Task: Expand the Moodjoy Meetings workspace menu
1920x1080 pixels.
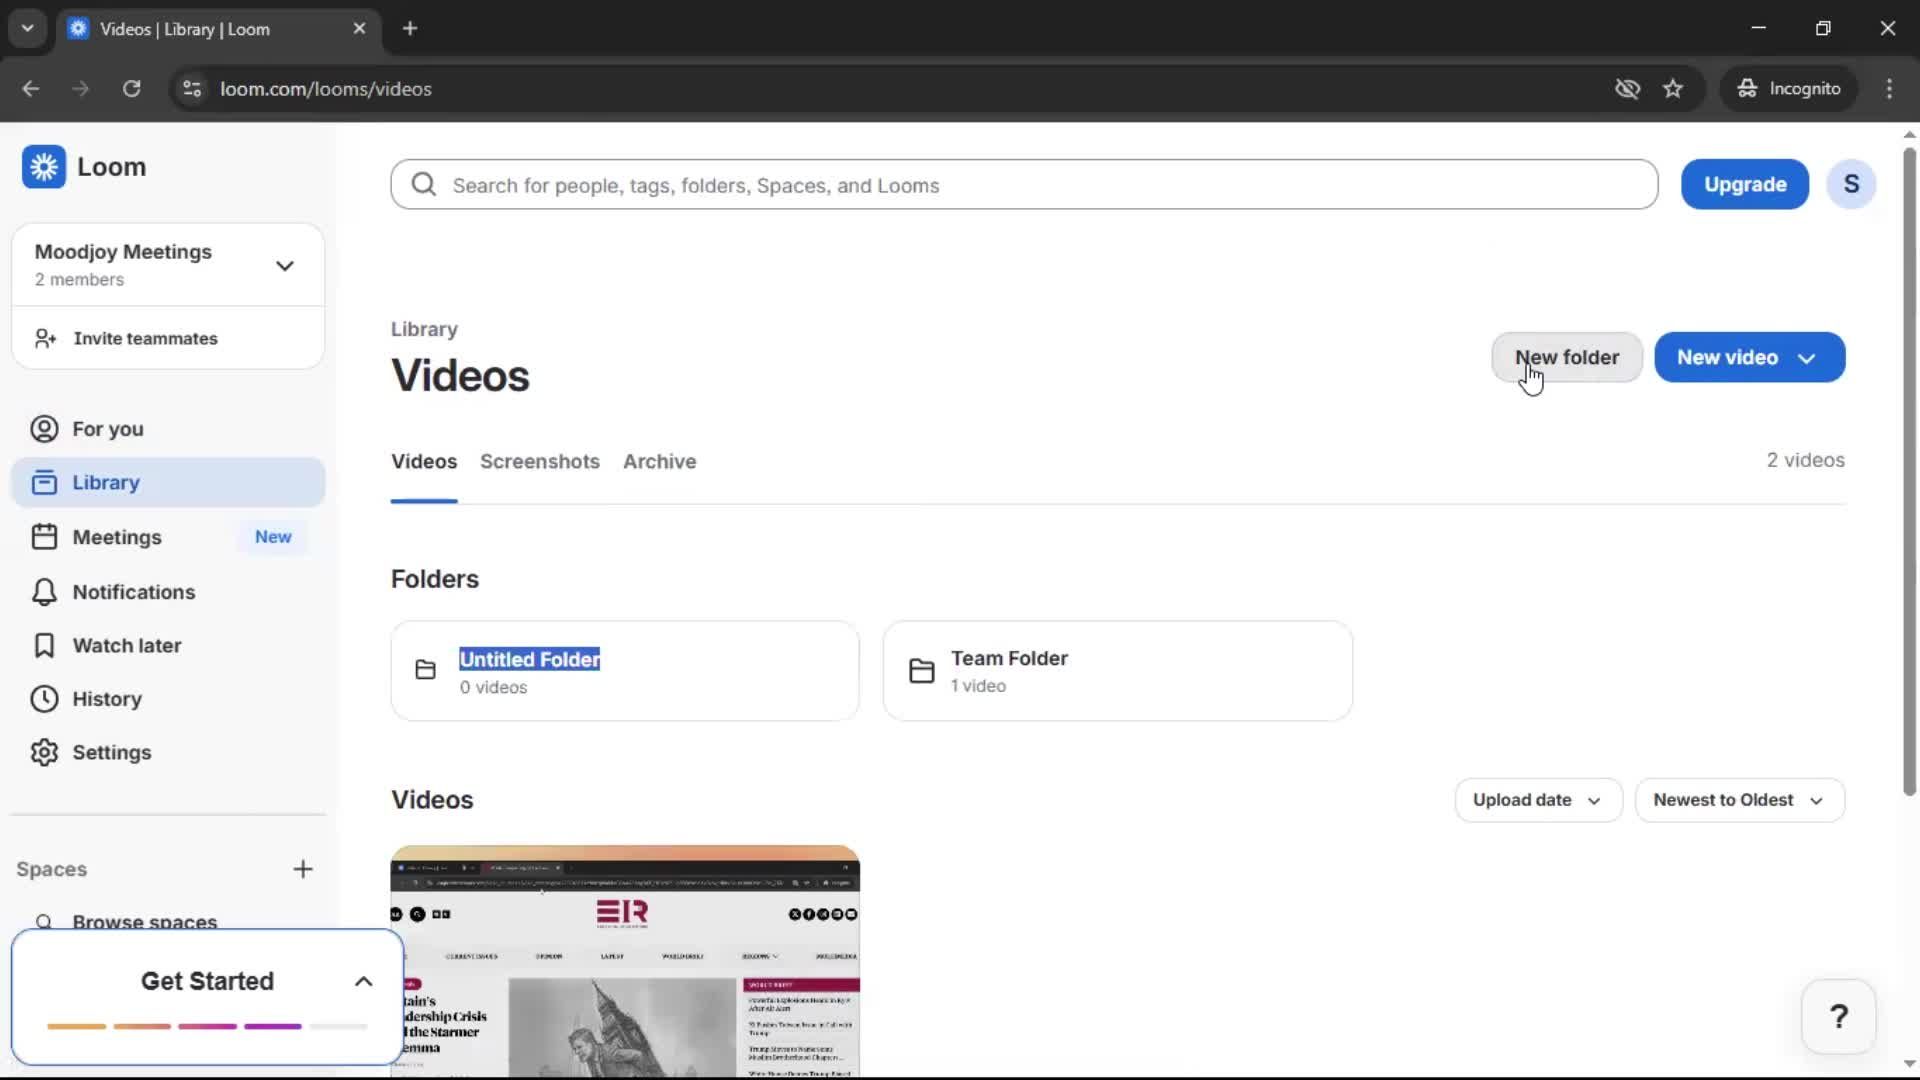Action: point(285,265)
